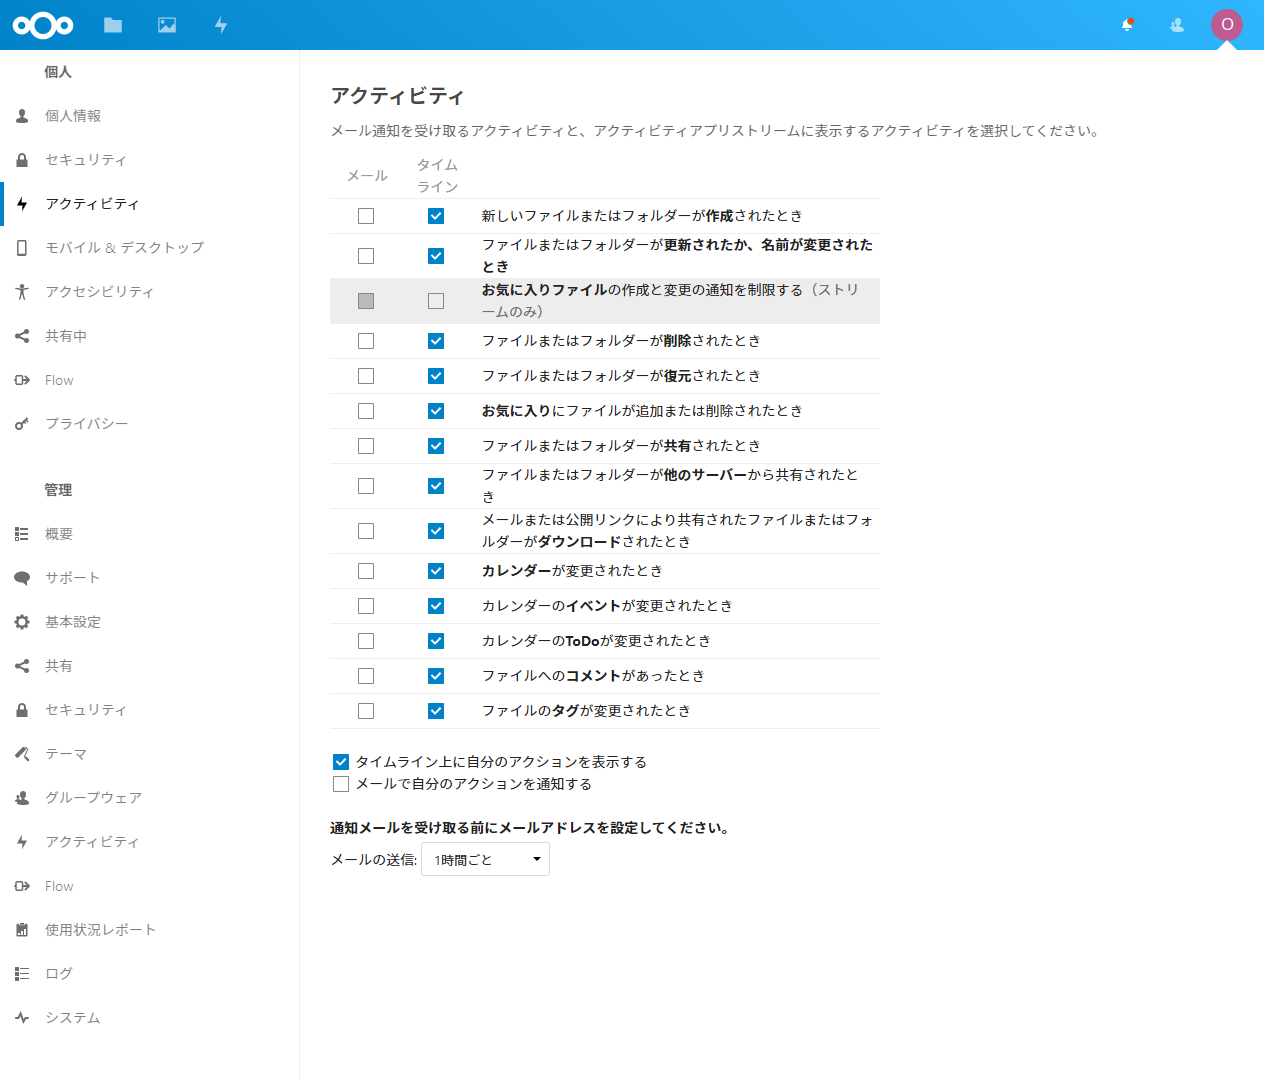
Task: Toggle タイムライン上に自分のアクションを表示する checkbox
Action: coord(341,762)
